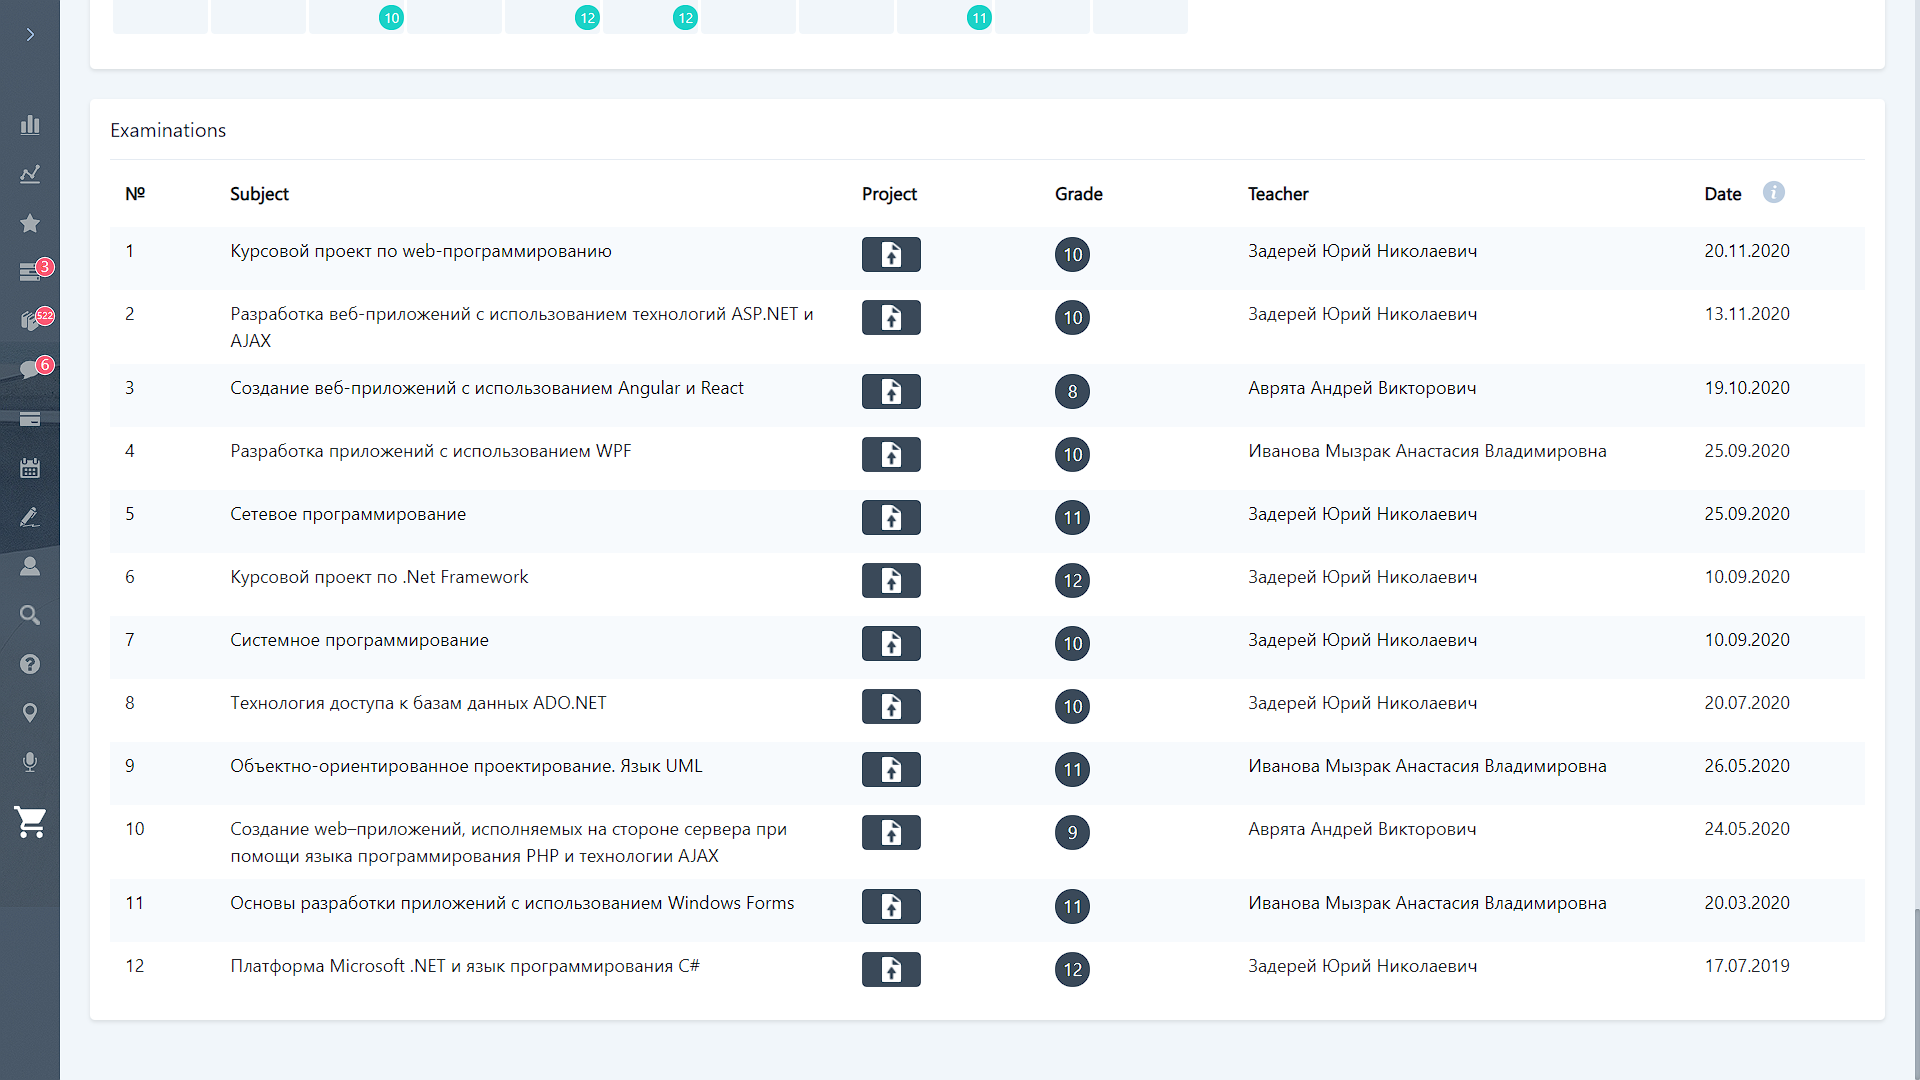Image resolution: width=1920 pixels, height=1080 pixels.
Task: Click the map location pin icon
Action: click(30, 713)
